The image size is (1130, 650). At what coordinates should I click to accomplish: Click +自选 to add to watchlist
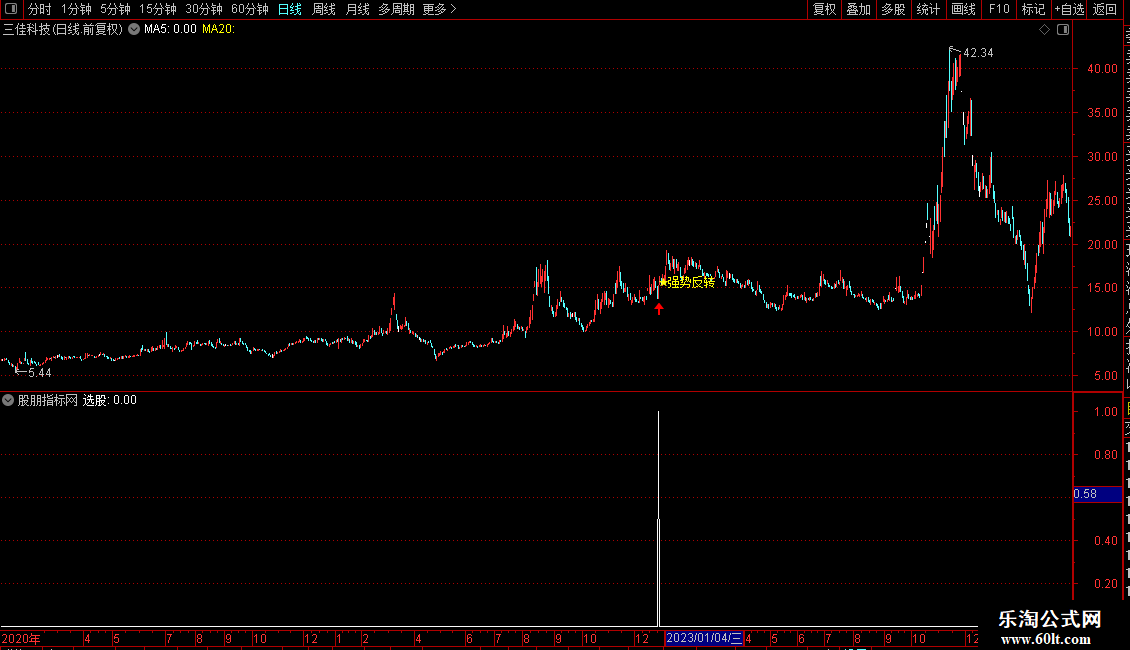(x=1069, y=9)
